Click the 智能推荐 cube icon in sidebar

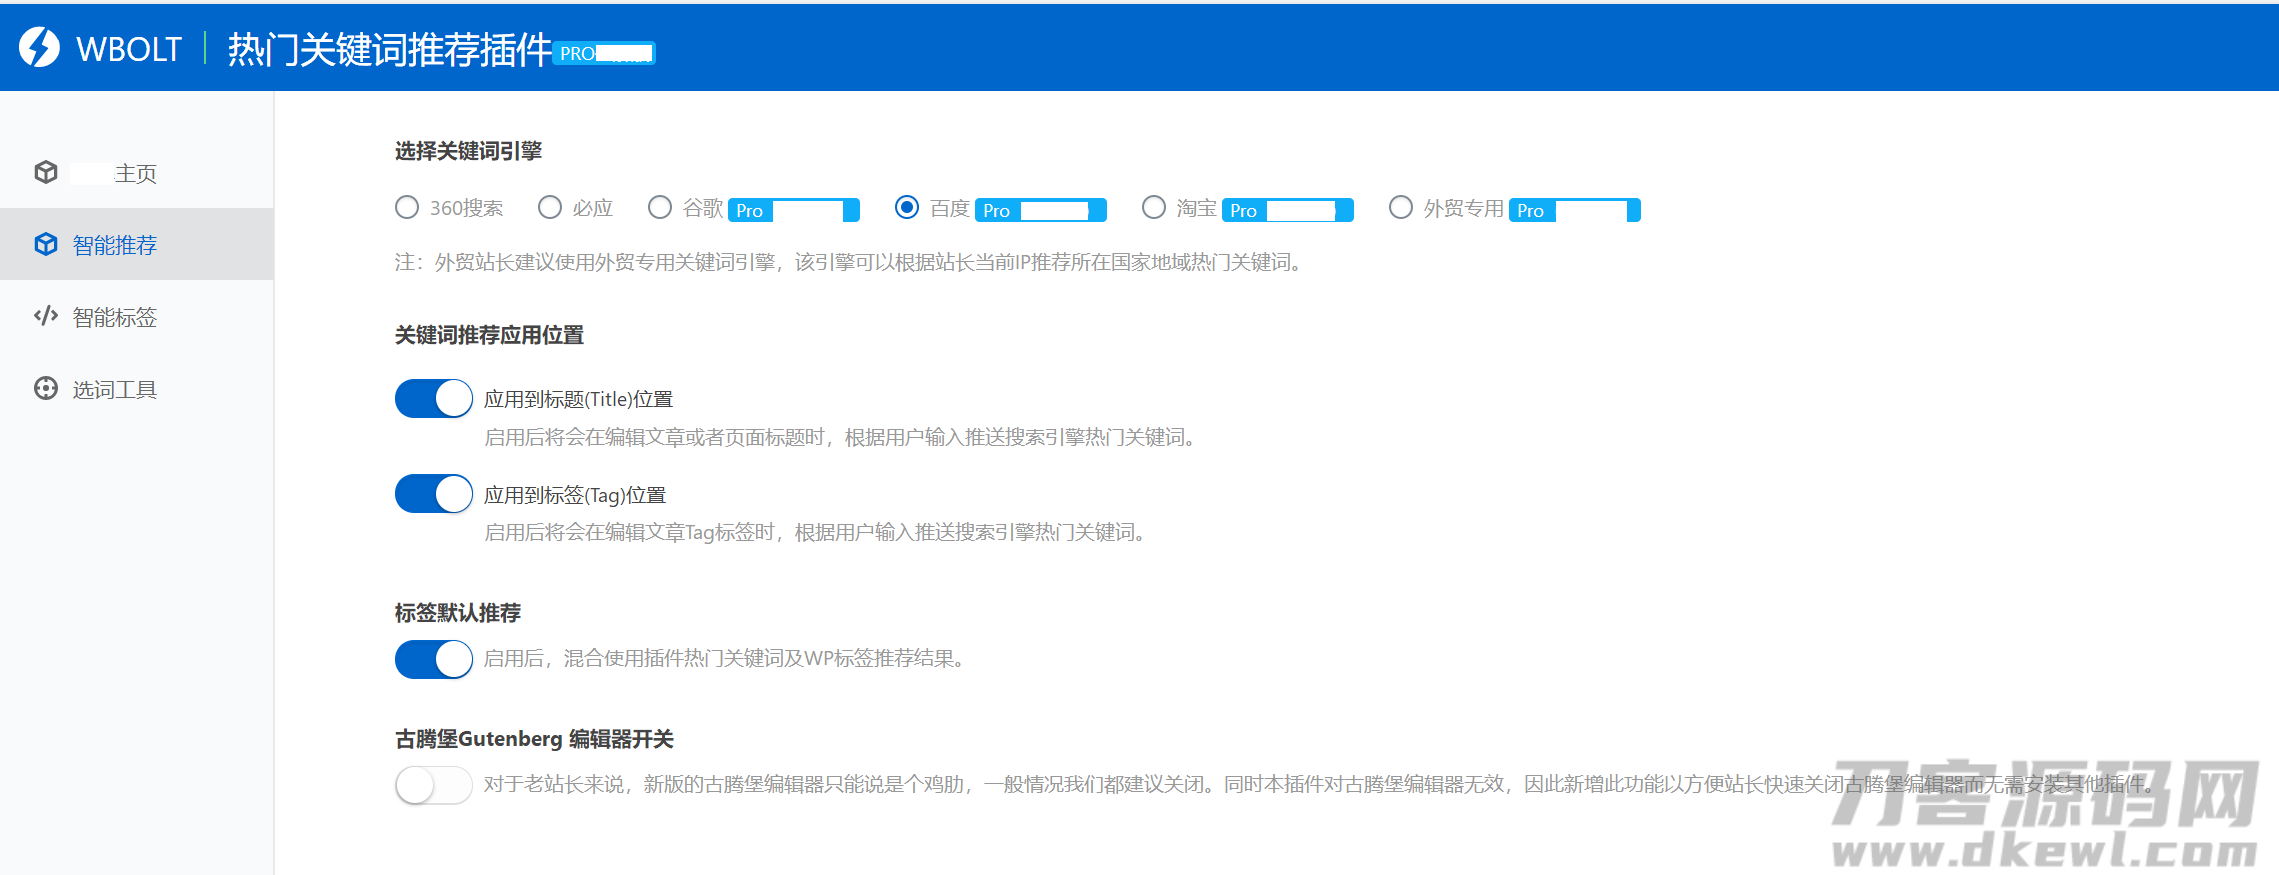coord(46,244)
